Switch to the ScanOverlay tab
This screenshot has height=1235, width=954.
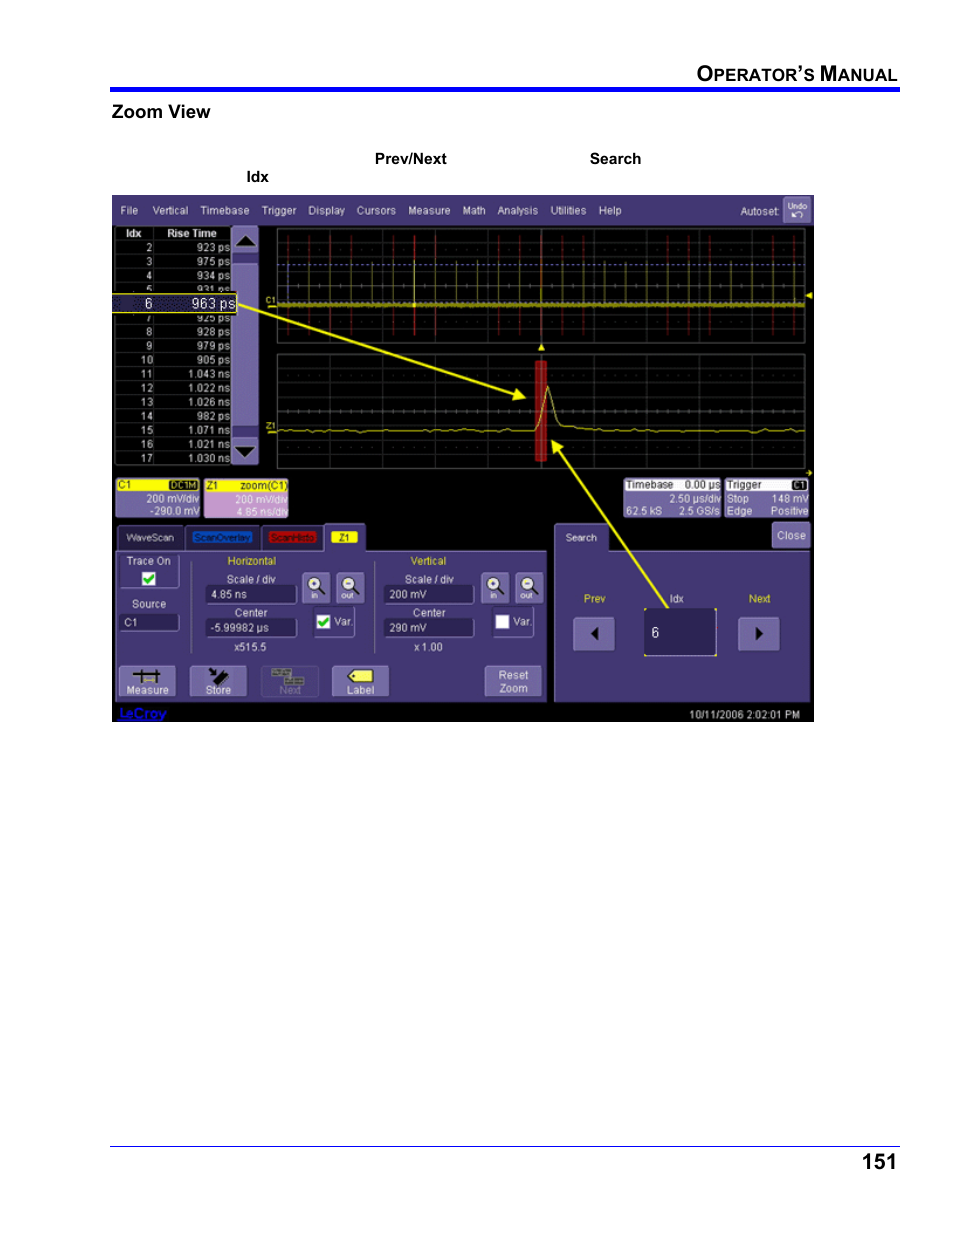(222, 538)
